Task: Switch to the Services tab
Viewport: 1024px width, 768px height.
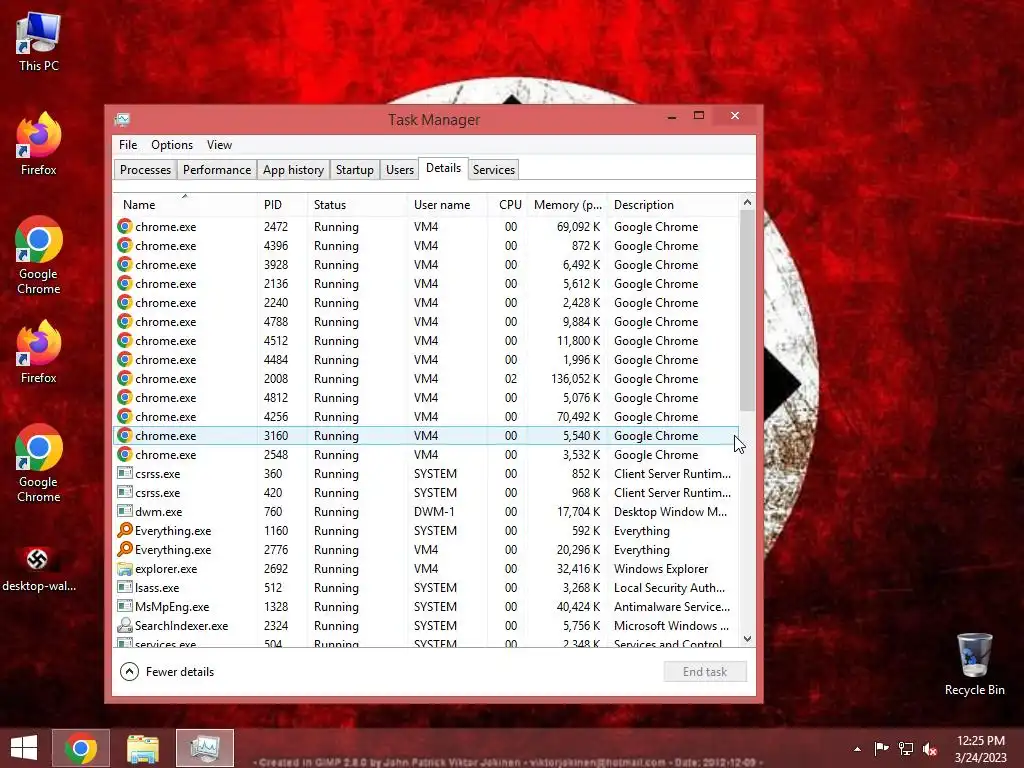Action: (x=494, y=170)
